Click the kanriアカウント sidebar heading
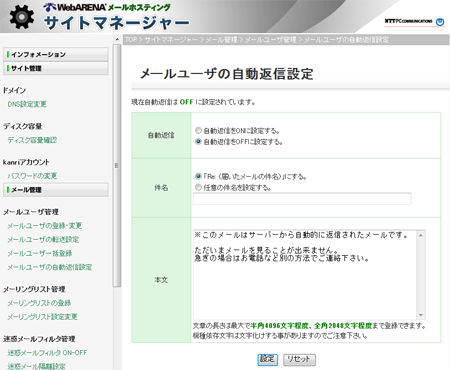 [26, 162]
